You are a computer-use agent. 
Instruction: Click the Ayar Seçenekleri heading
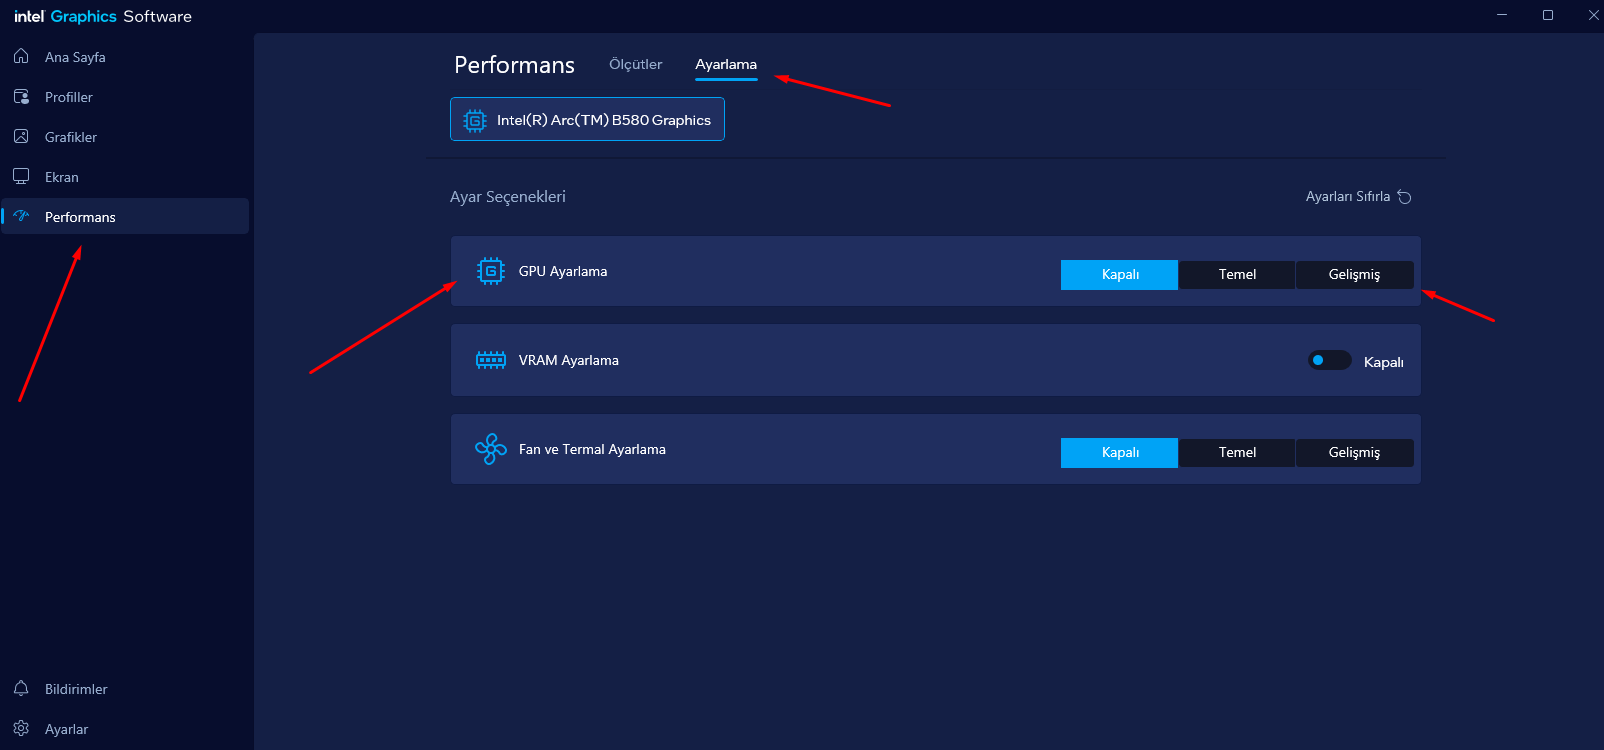(x=508, y=197)
